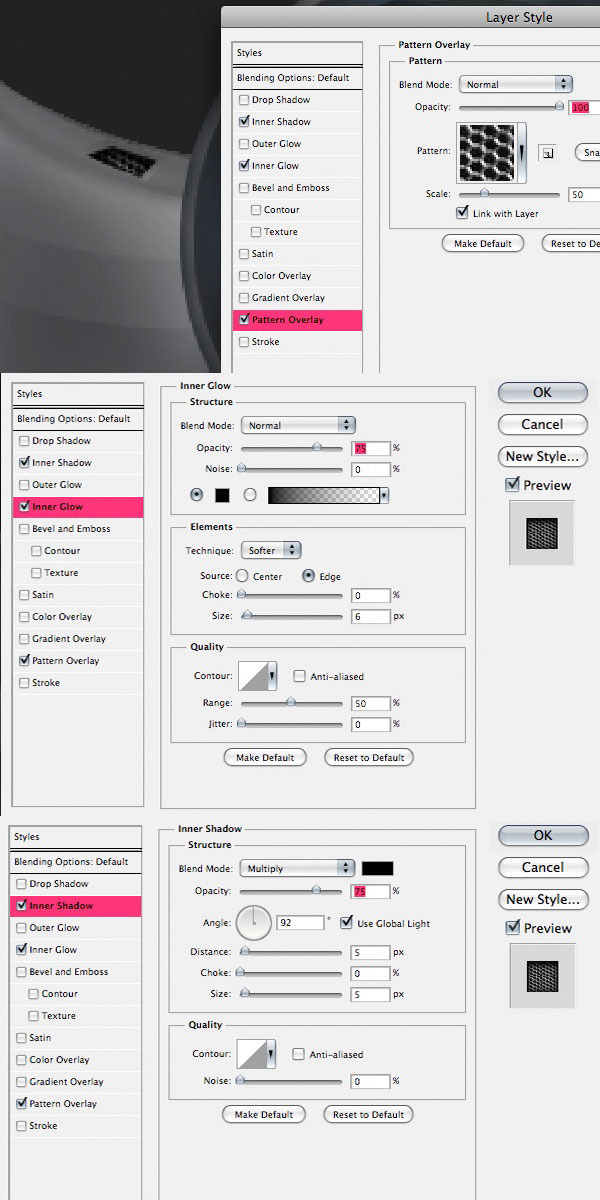
Task: Expand the Contour picker arrow in Inner Shadow
Action: pos(271,1054)
